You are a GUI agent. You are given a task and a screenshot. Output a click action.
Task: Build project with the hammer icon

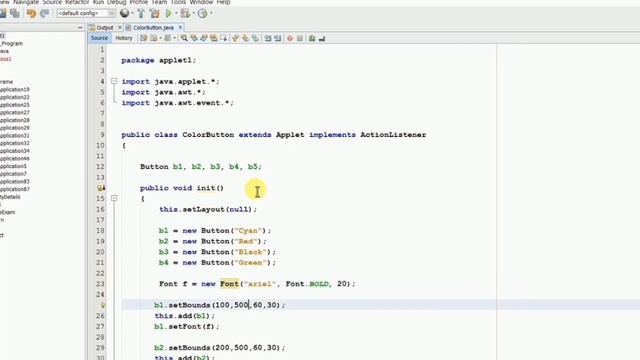coord(141,13)
